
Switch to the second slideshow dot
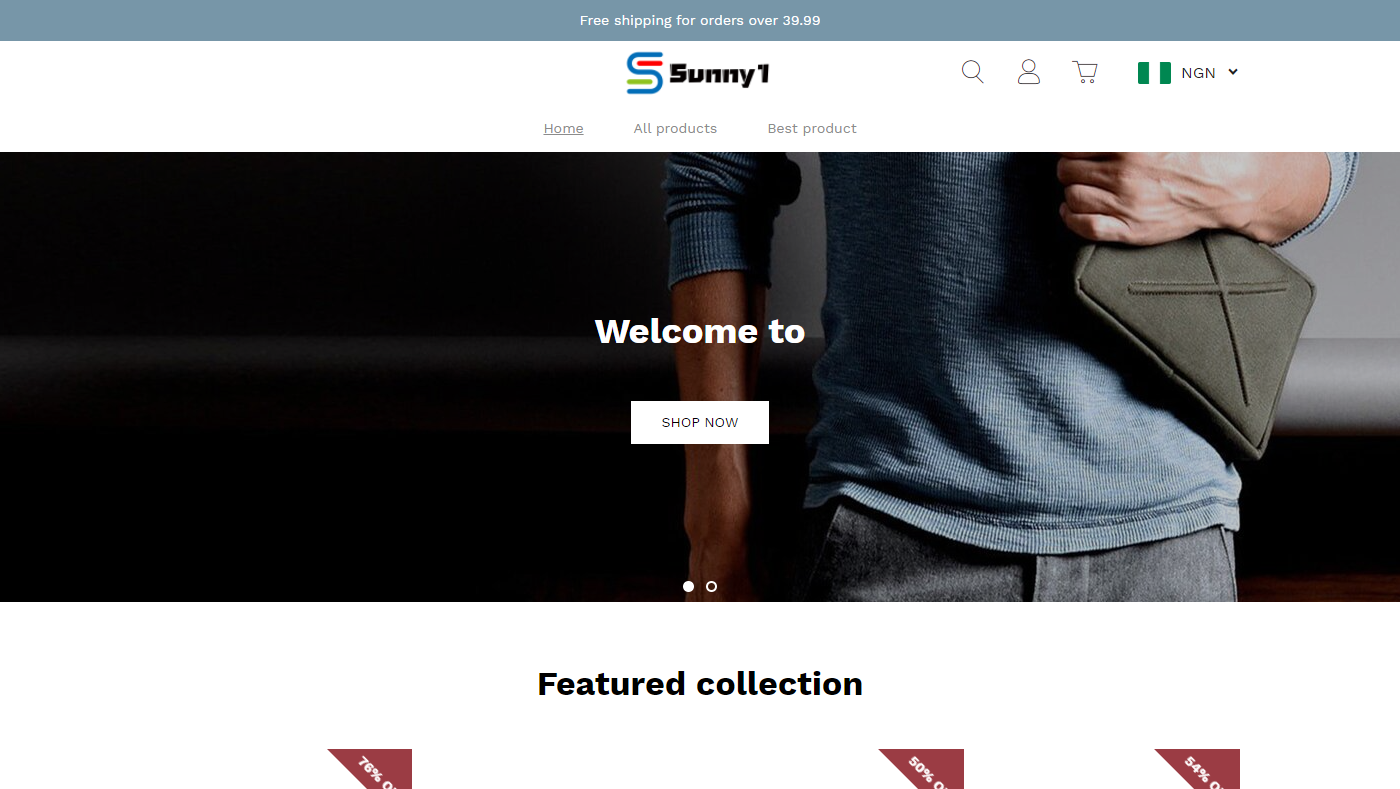click(x=711, y=587)
